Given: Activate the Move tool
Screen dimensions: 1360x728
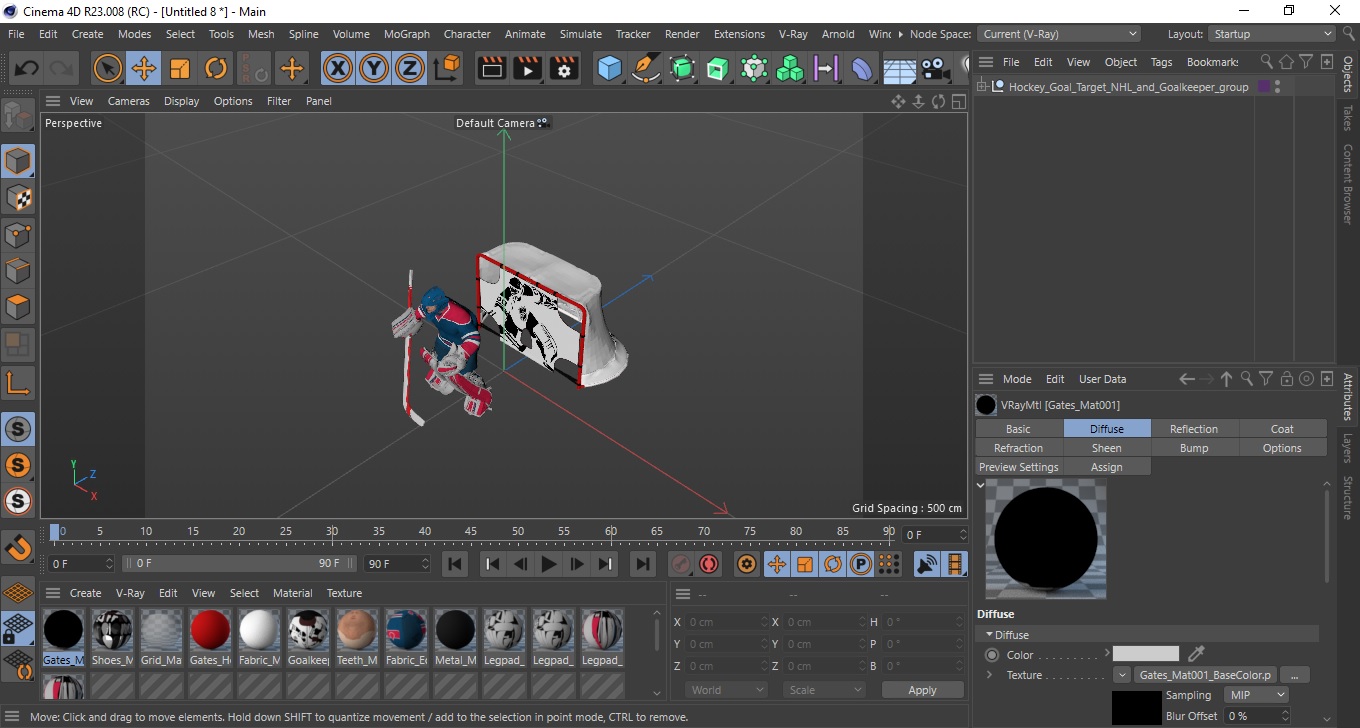Looking at the screenshot, I should 143,68.
